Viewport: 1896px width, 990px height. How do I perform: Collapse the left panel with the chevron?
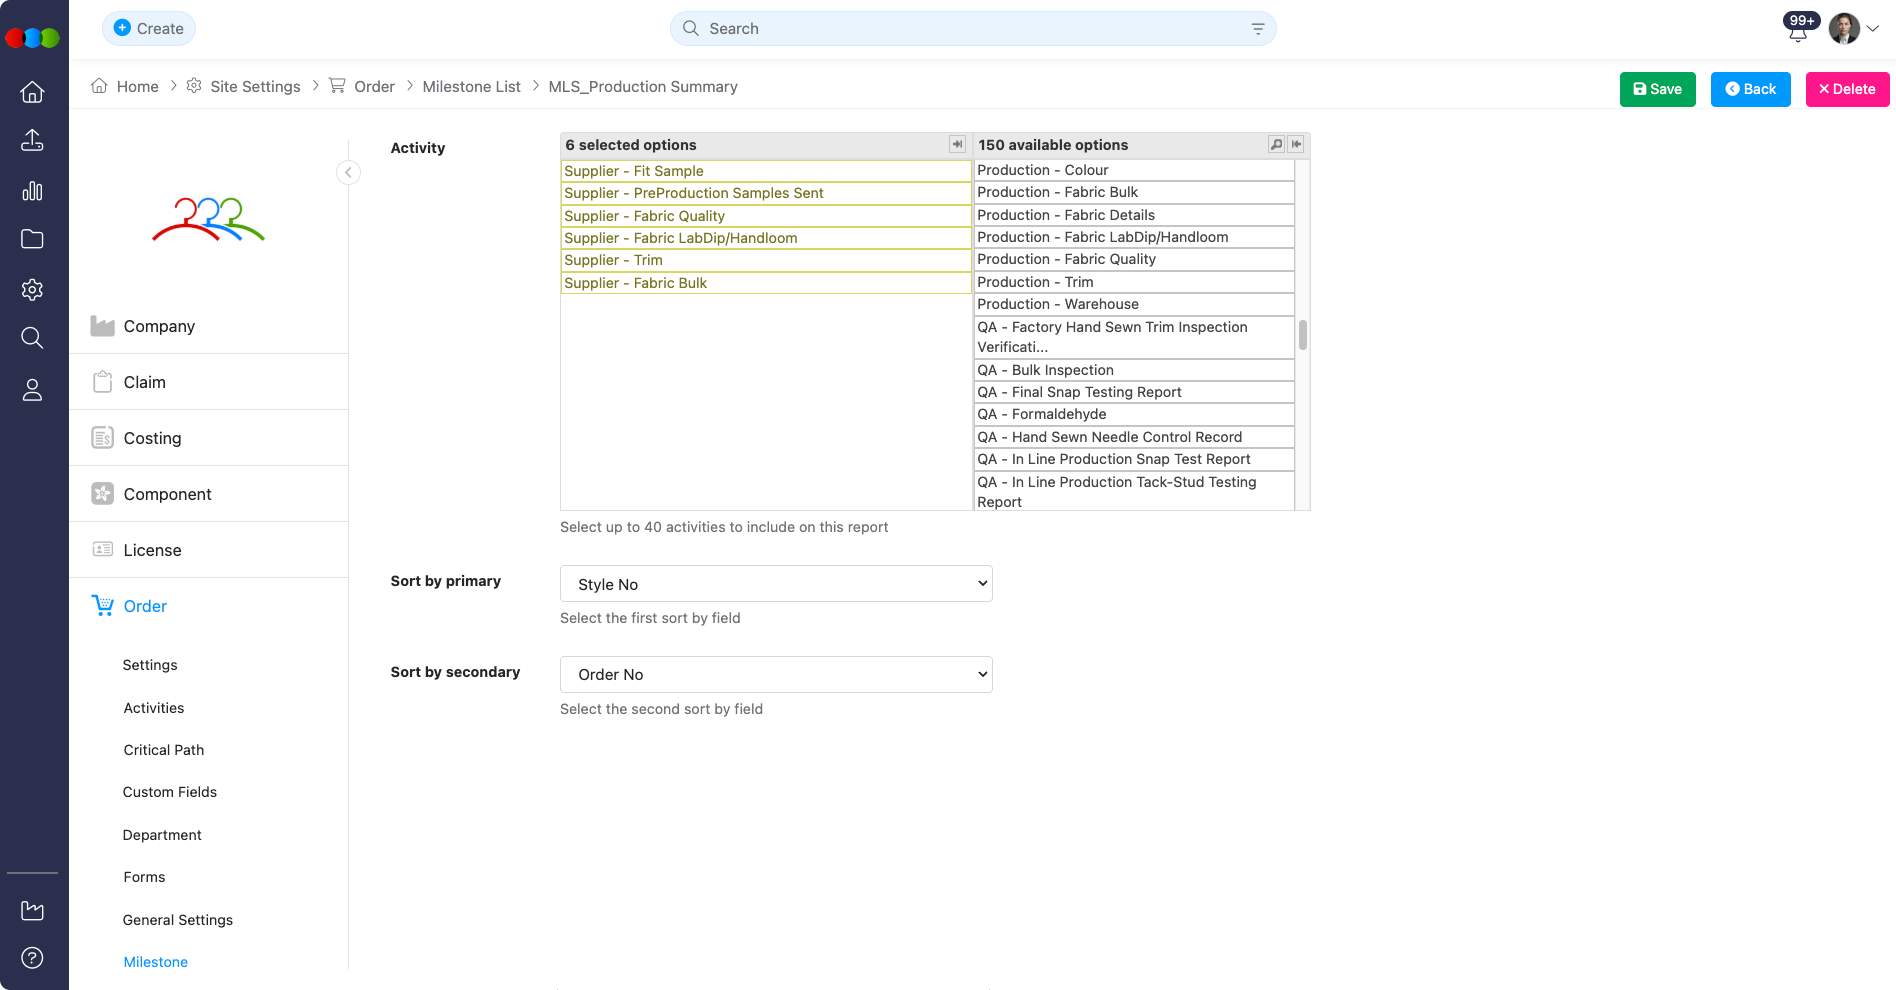pyautogui.click(x=348, y=172)
